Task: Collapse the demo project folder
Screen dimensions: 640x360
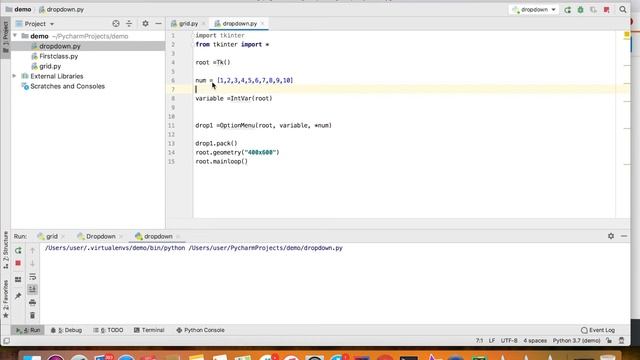Action: pos(15,36)
